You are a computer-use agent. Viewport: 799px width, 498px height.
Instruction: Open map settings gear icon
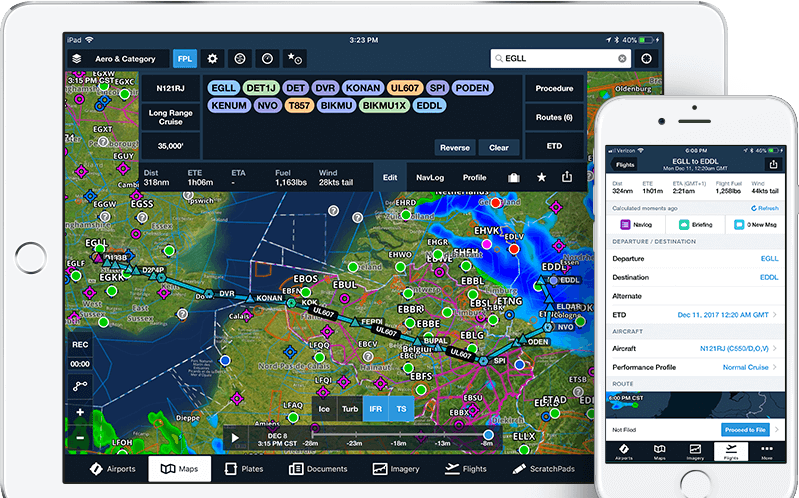[x=212, y=59]
